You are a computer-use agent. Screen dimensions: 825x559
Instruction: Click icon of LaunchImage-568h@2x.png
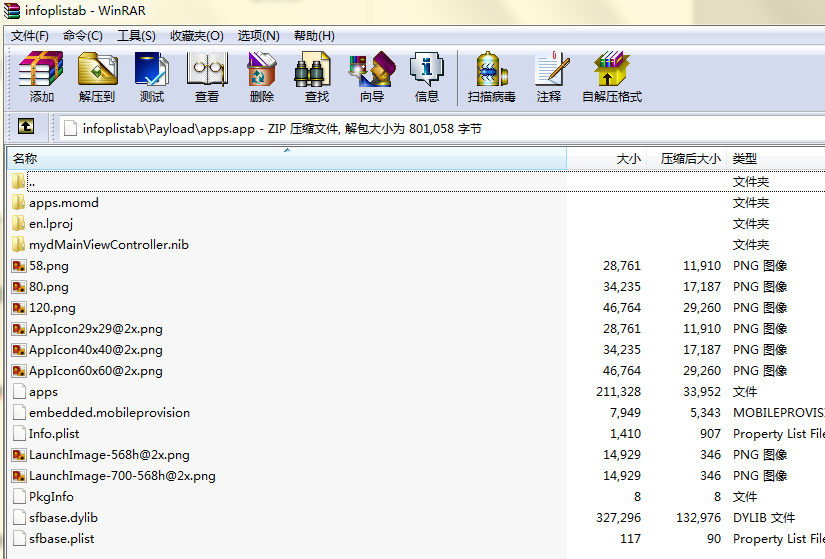[19, 455]
